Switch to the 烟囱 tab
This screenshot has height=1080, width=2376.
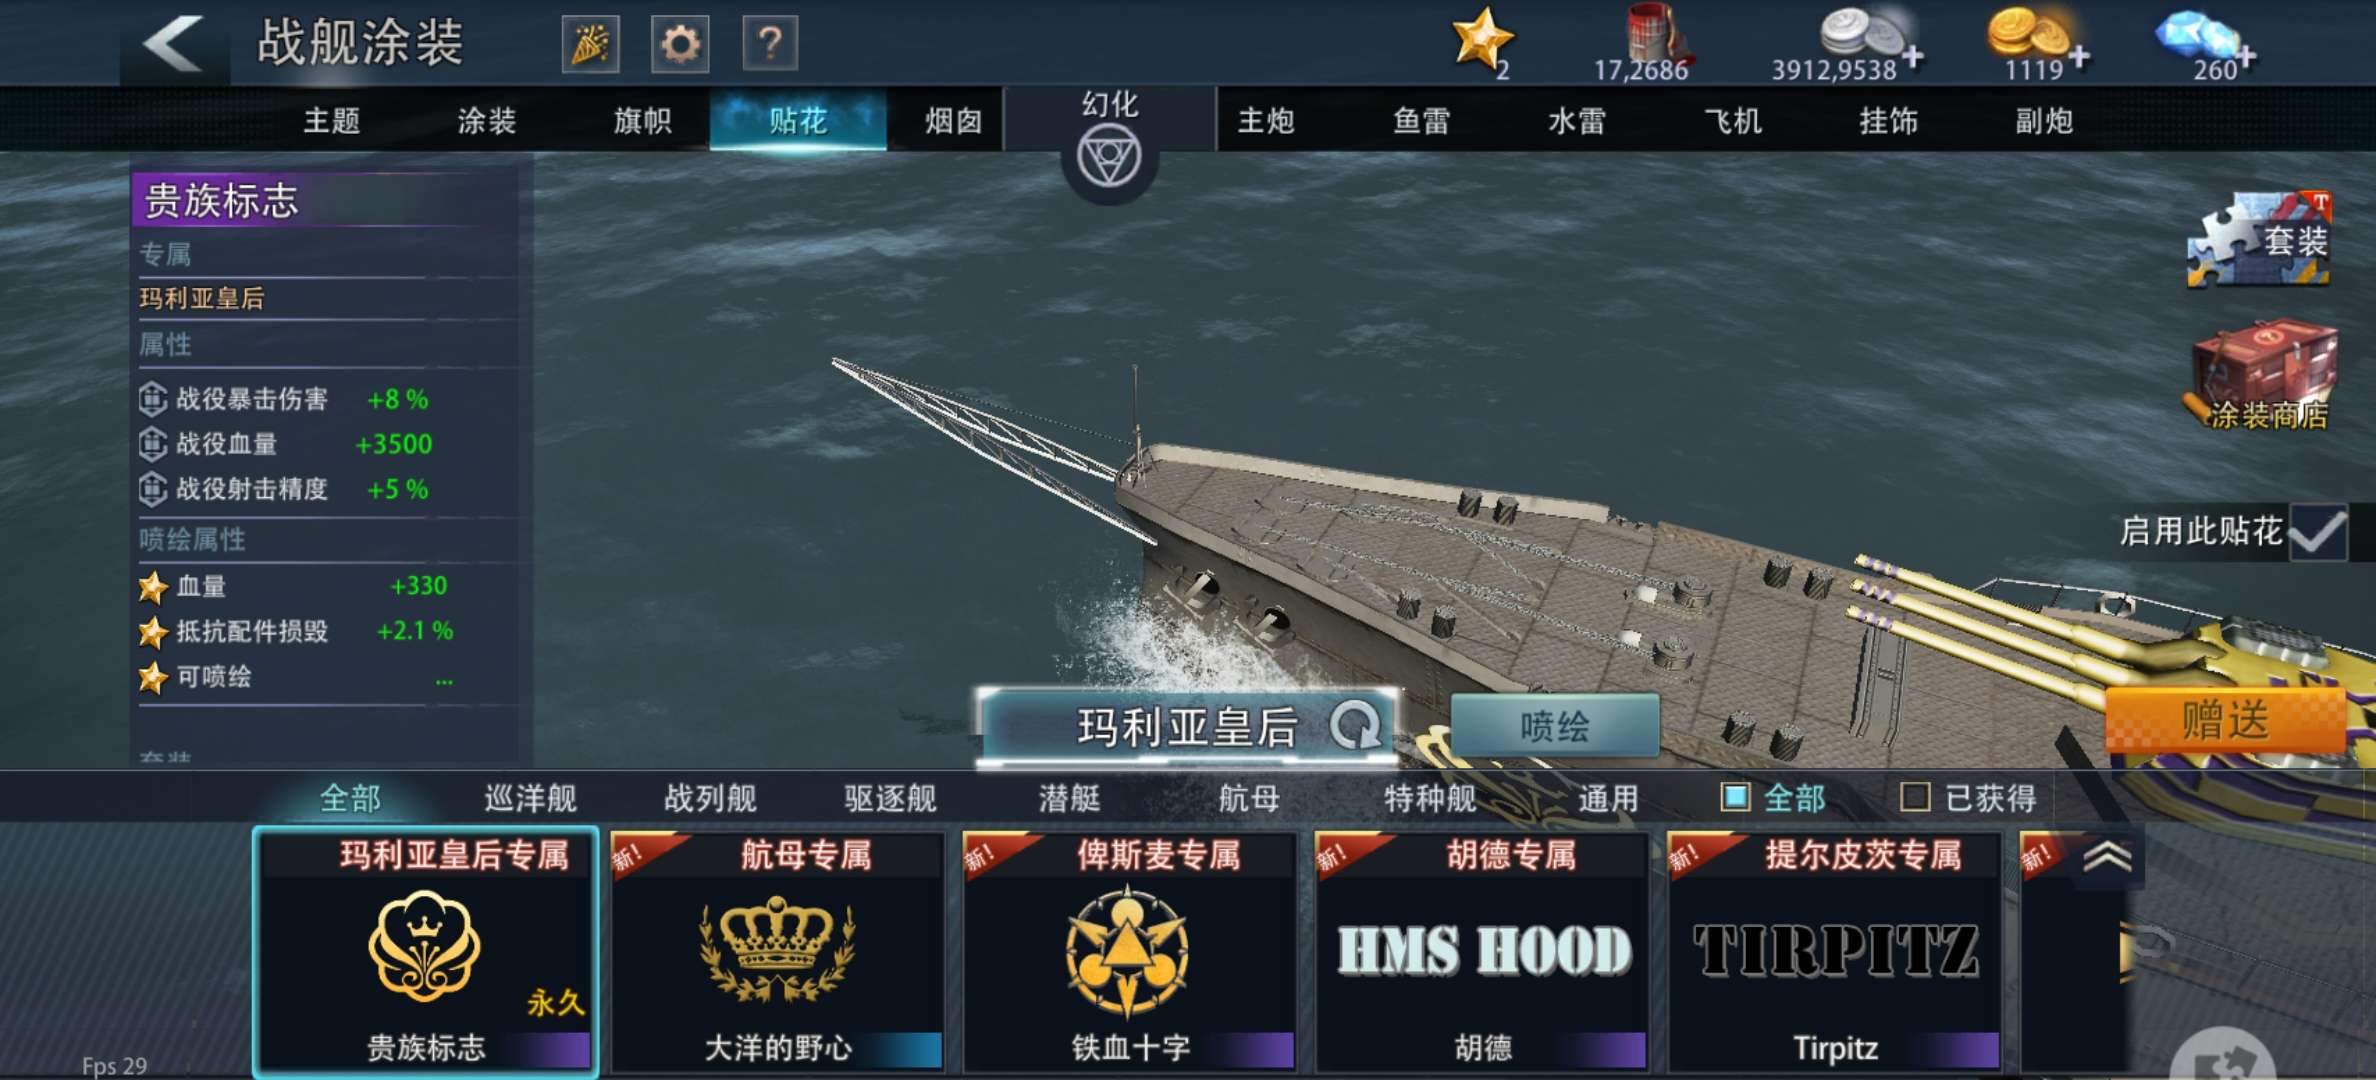tap(953, 121)
